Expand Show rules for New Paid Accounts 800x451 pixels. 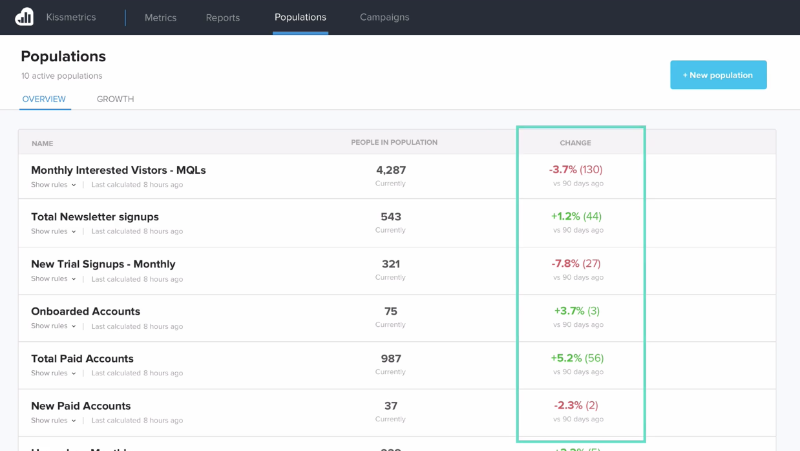pos(53,420)
